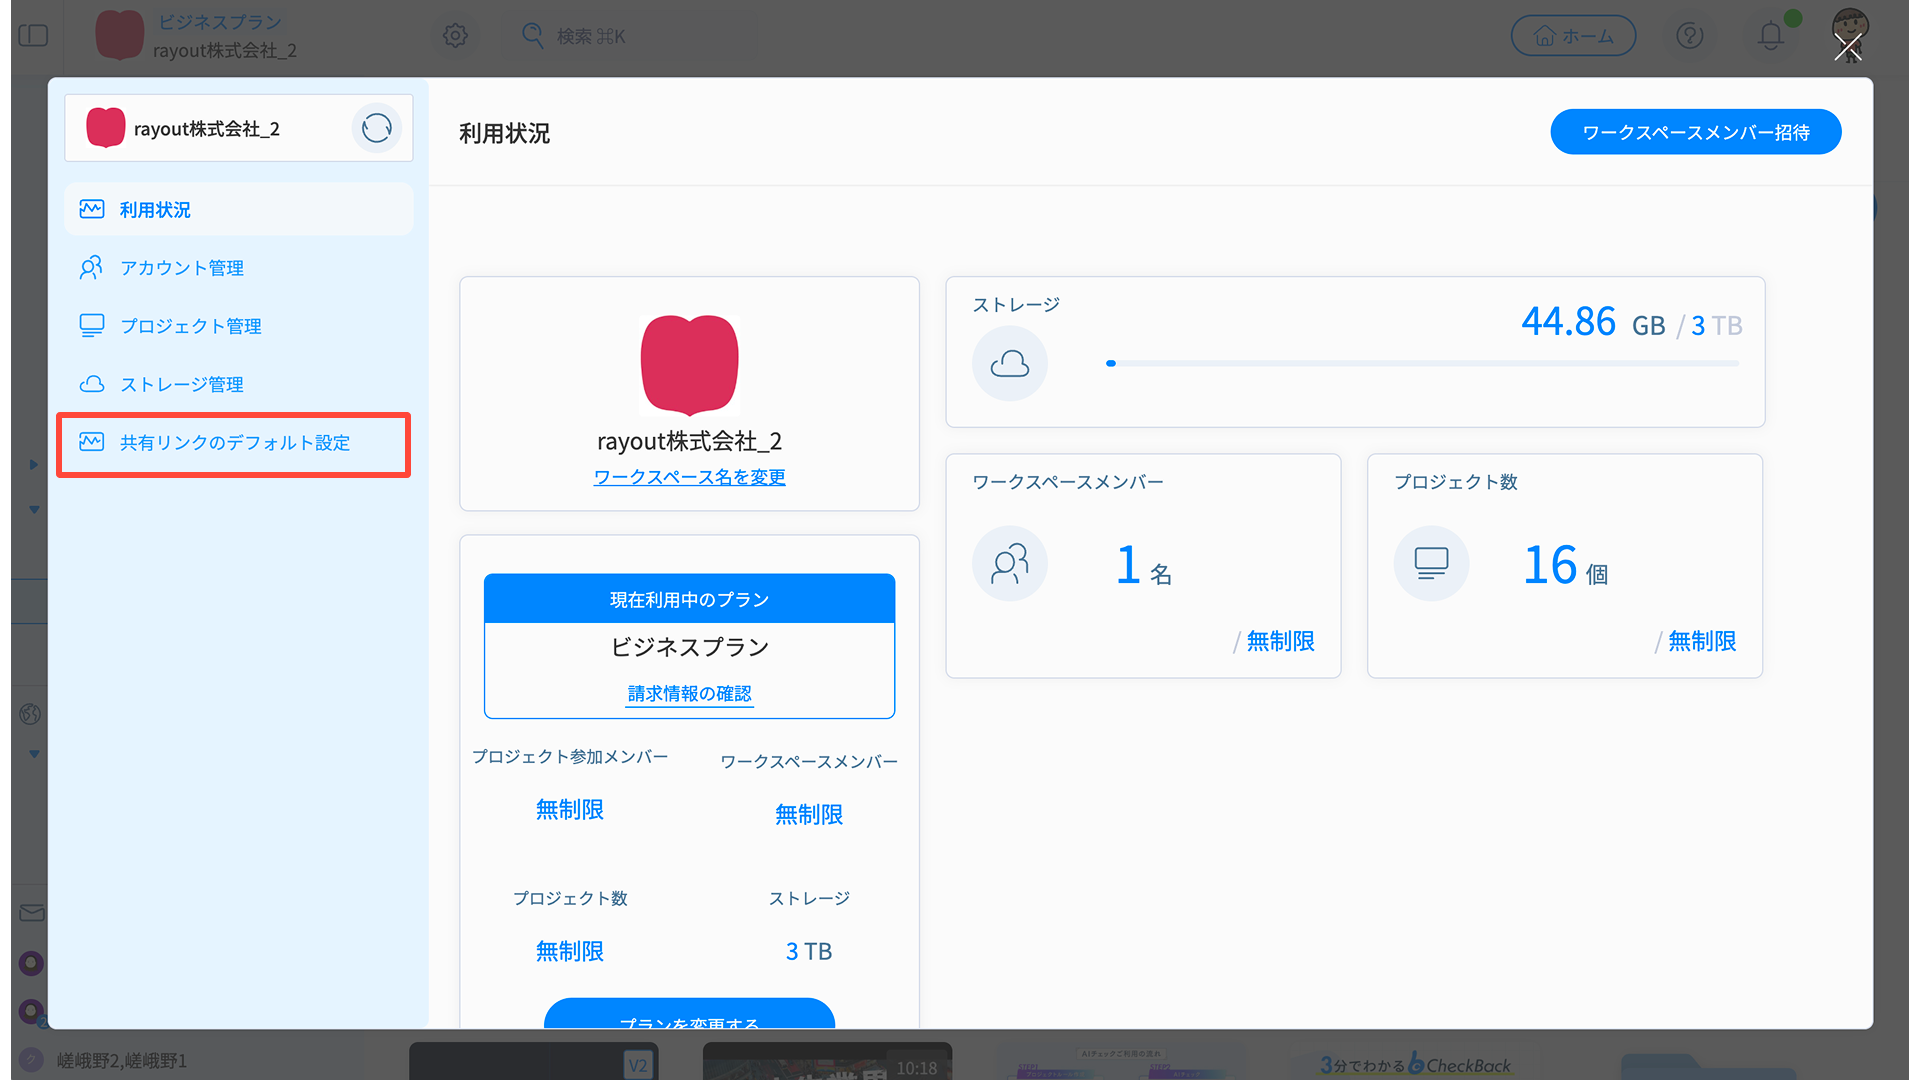Click ワークスペース名を変更 link
Screen dimensions: 1920x1080
click(x=689, y=477)
